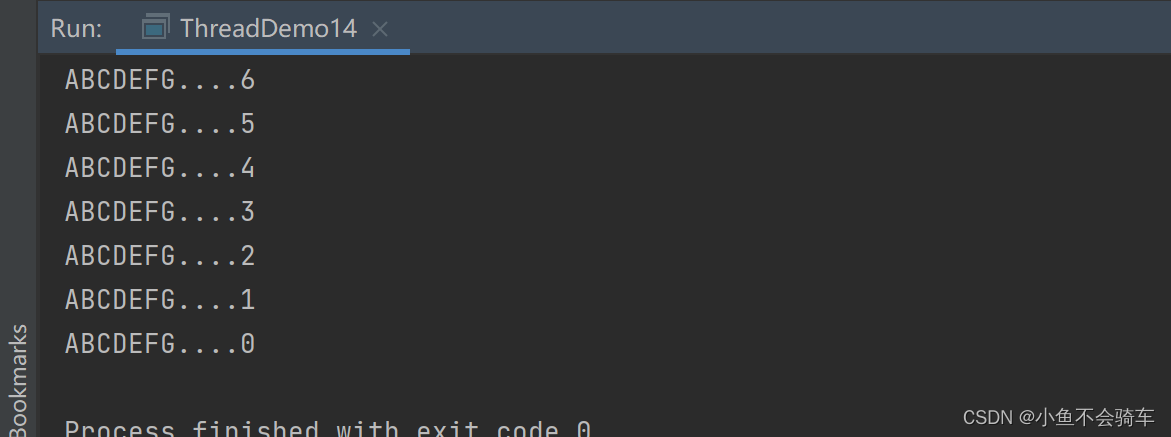Click the output line ABCDEFG....3
The image size is (1171, 437).
tap(160, 212)
